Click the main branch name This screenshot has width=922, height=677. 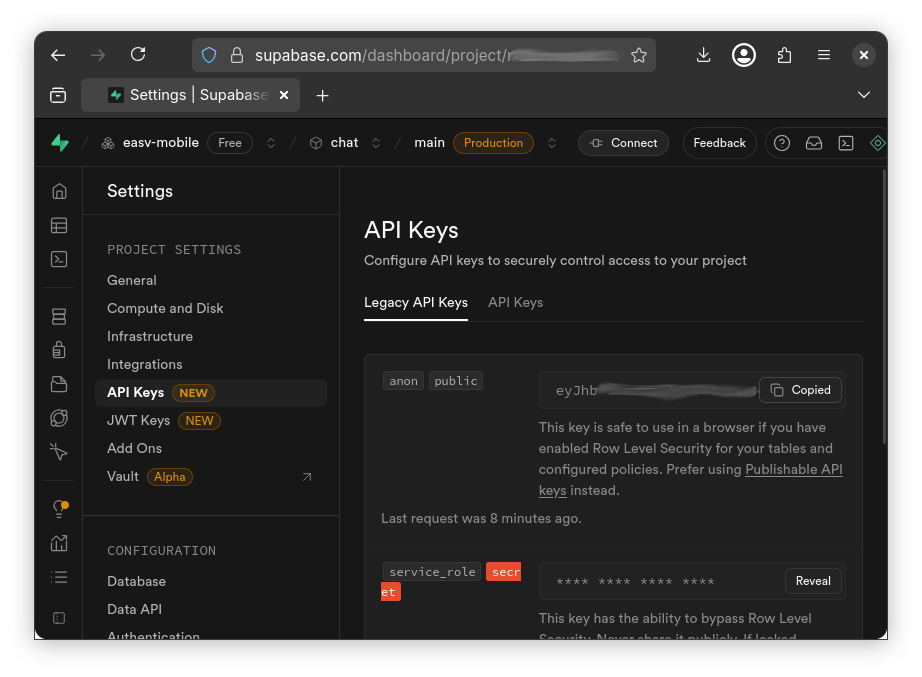[429, 143]
